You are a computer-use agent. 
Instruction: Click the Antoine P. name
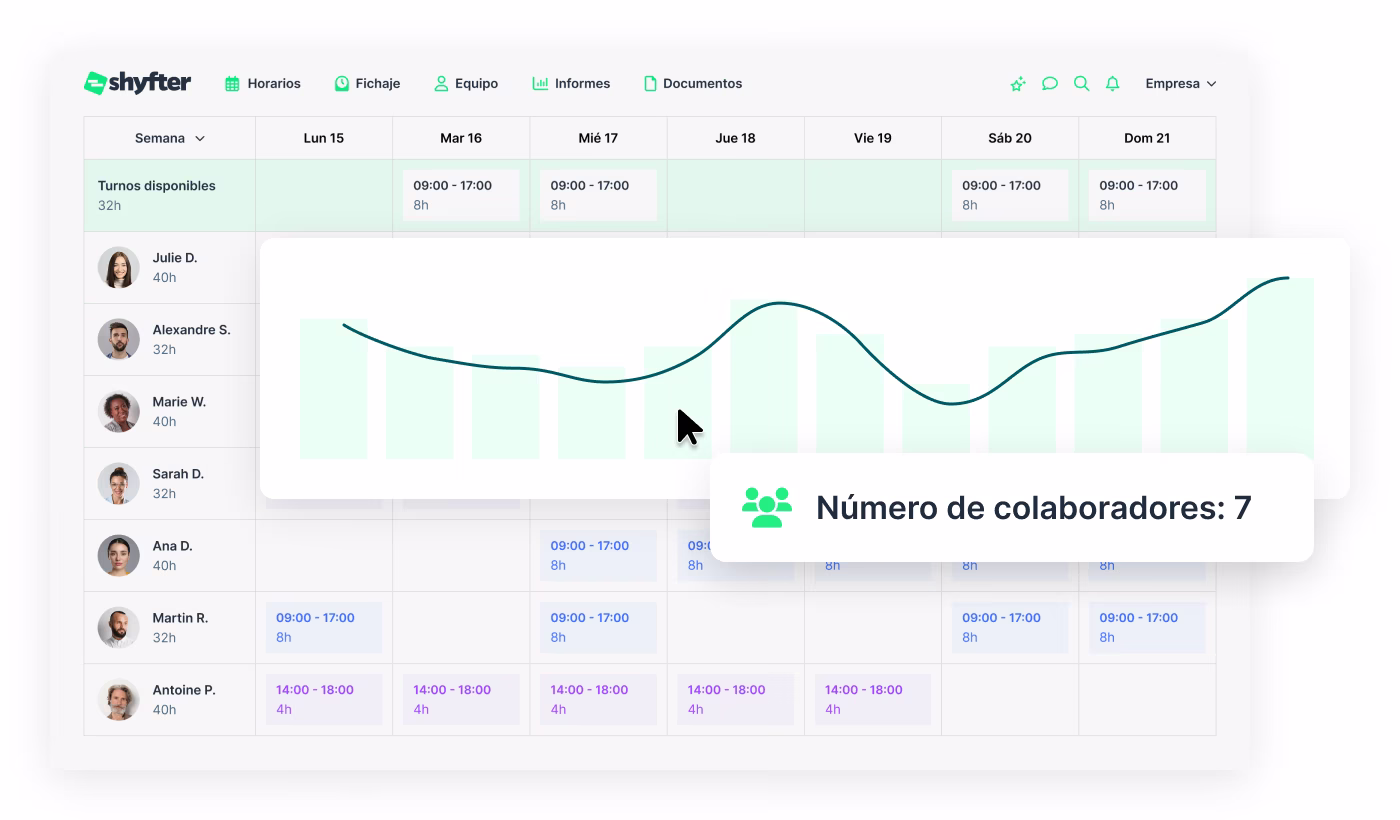184,690
